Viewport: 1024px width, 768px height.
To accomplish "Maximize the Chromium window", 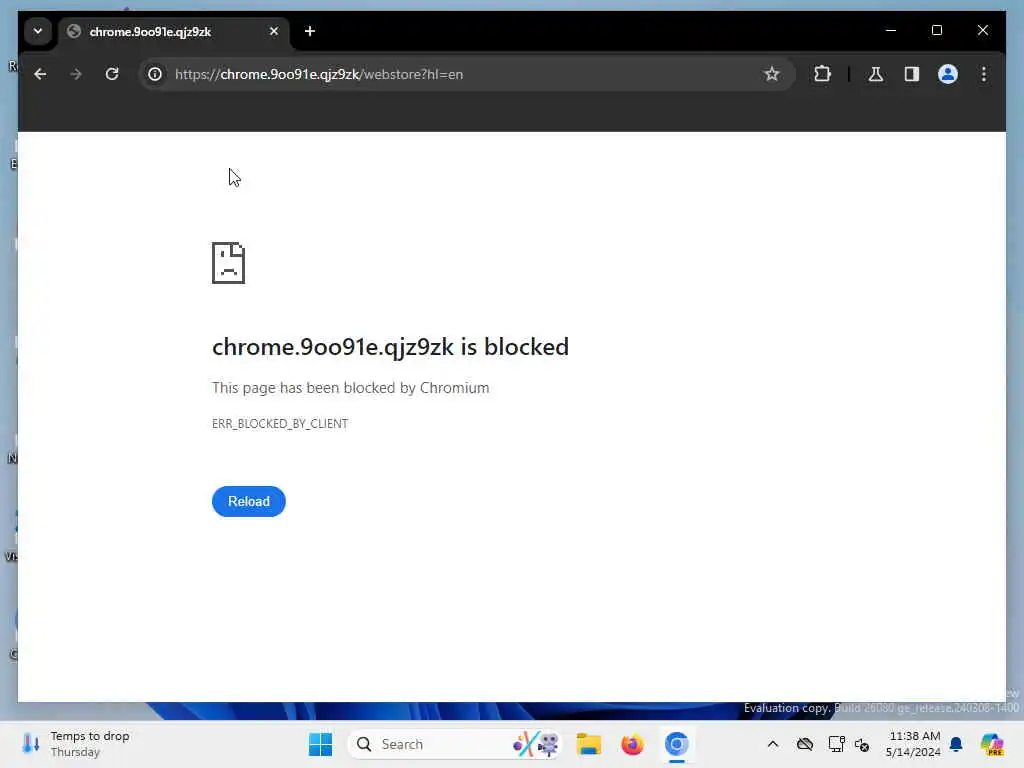I will (936, 30).
